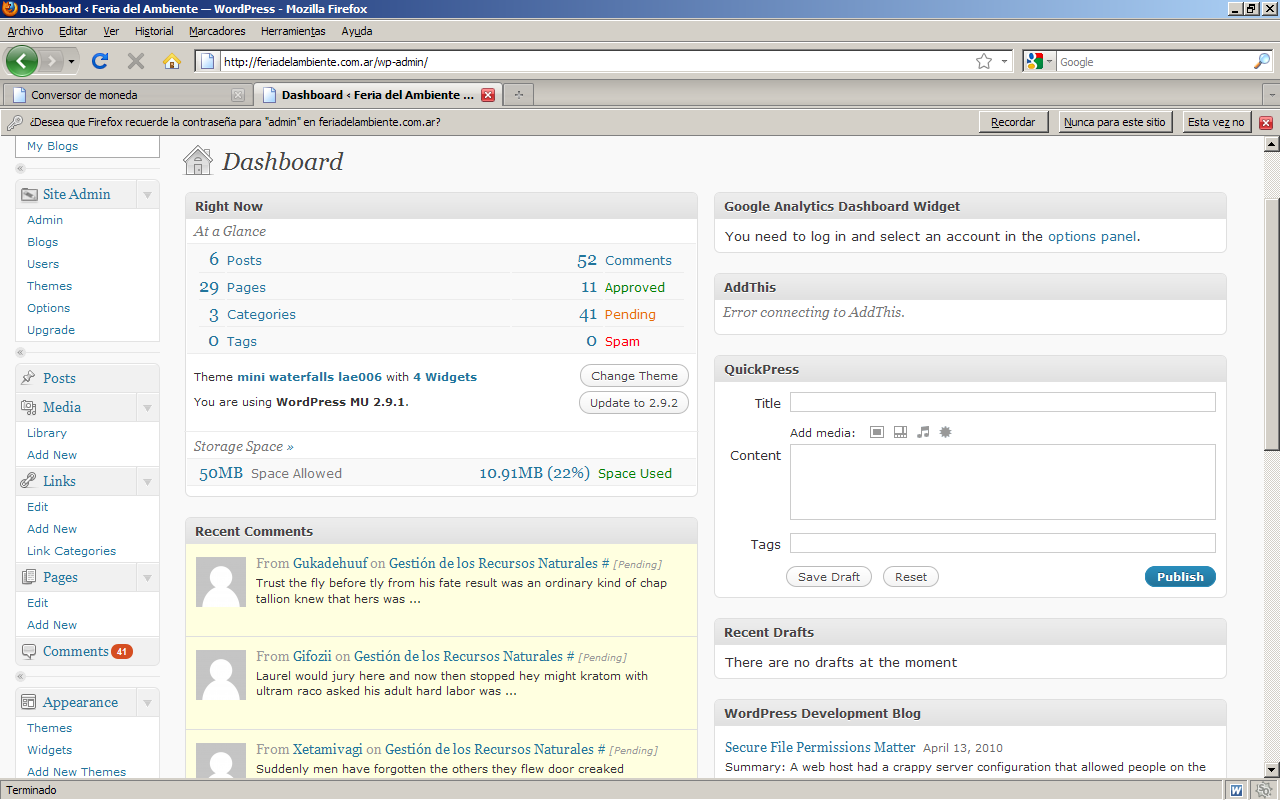Open the options panel link
Image resolution: width=1280 pixels, height=800 pixels.
[1092, 237]
